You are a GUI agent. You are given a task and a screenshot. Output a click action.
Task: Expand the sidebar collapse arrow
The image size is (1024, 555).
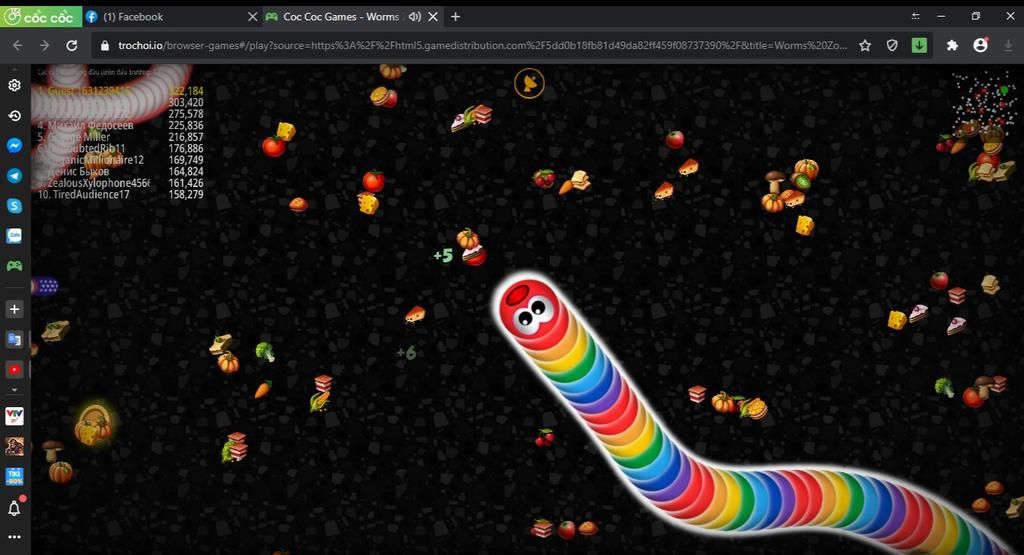coord(14,390)
